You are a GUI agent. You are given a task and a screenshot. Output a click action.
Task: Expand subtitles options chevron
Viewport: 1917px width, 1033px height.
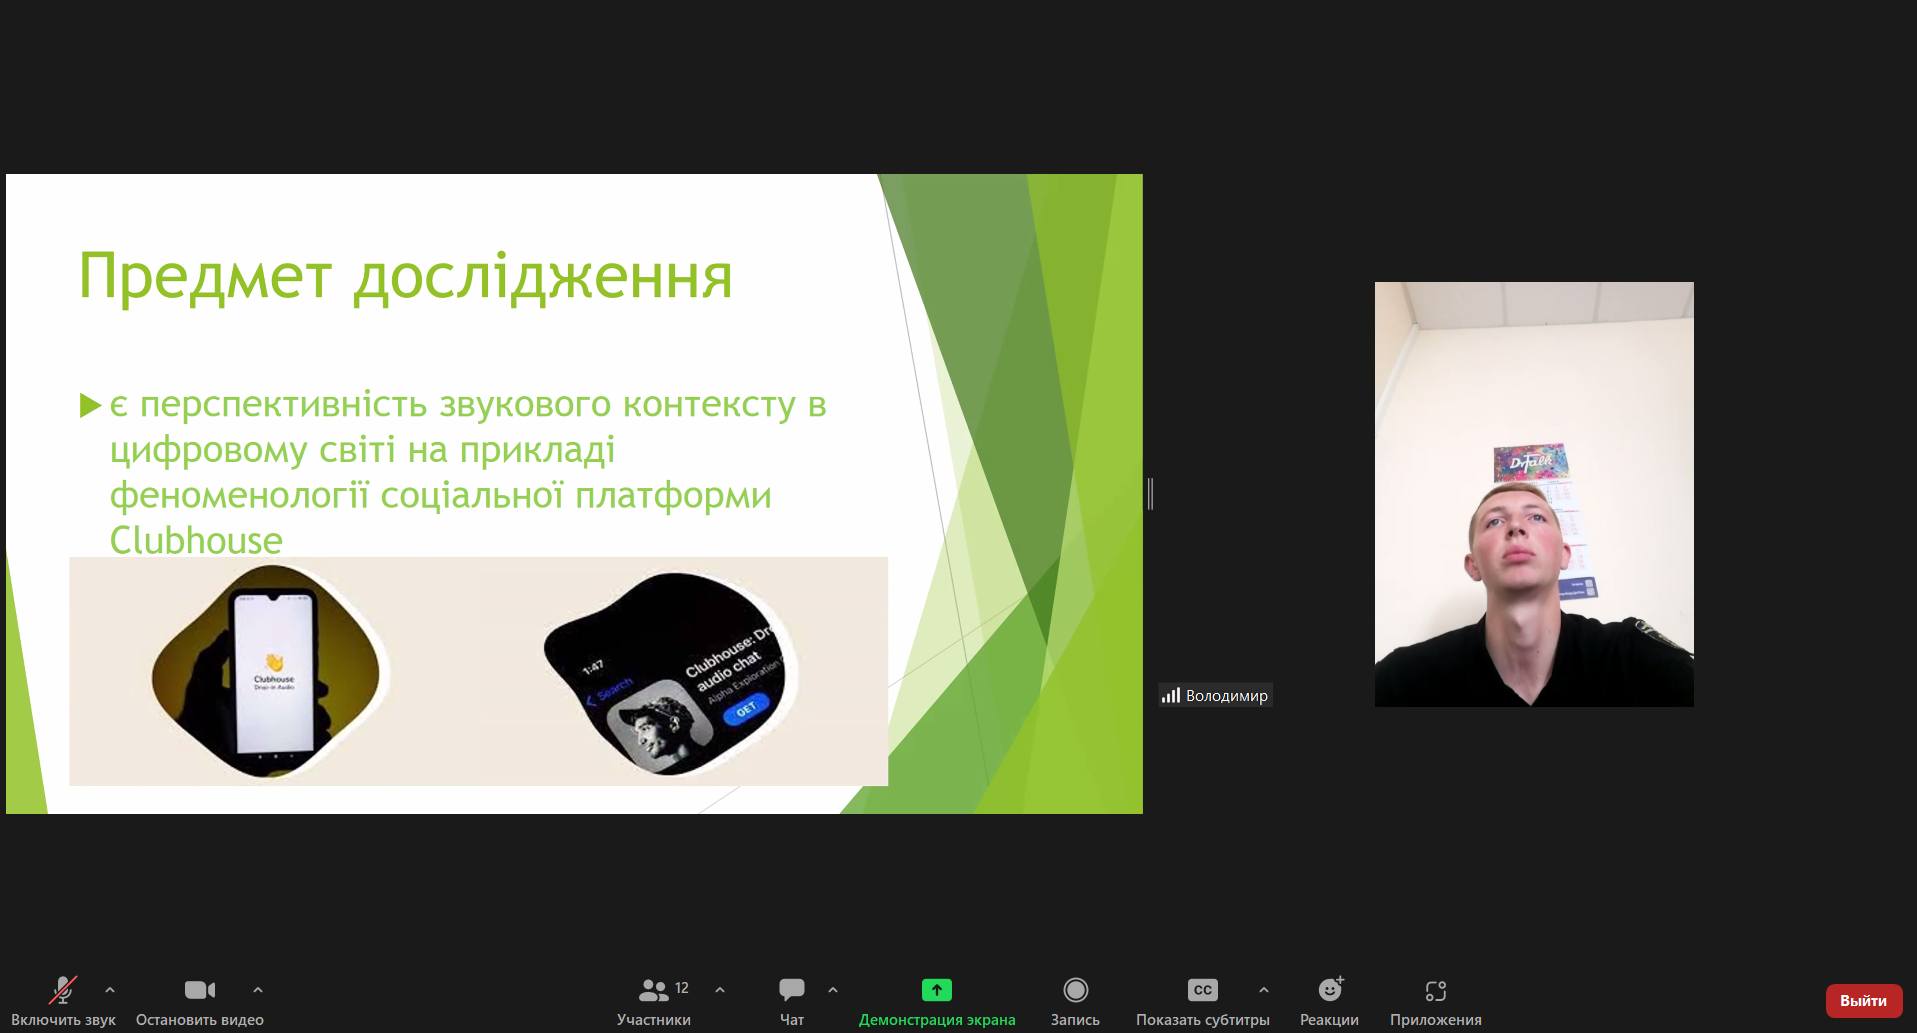pos(1264,990)
